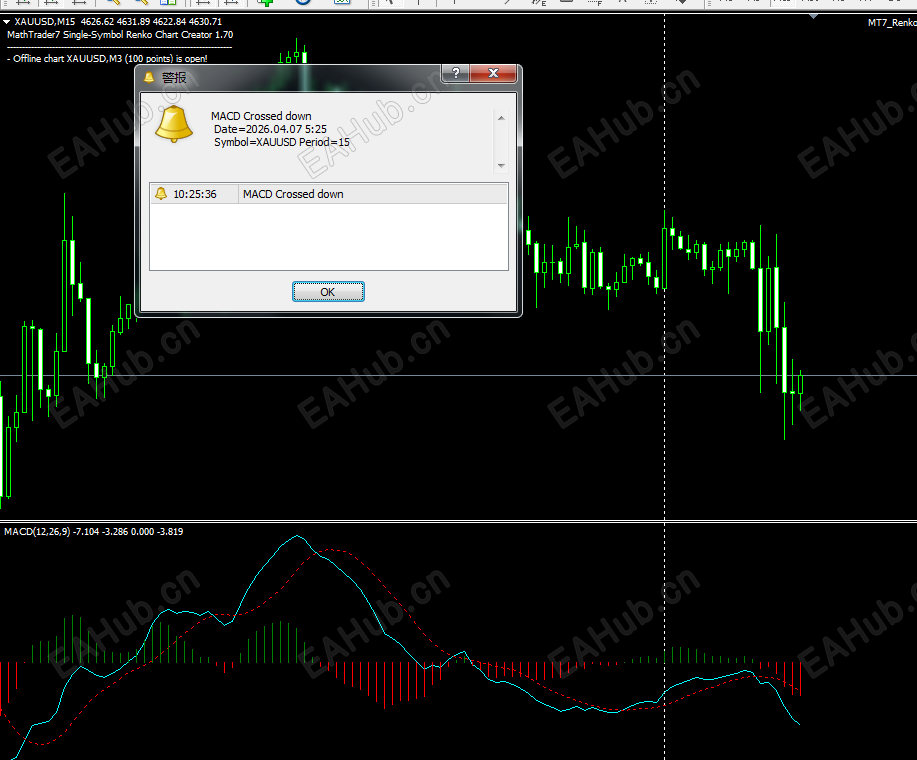This screenshot has width=917, height=760.
Task: Expand the XAUUSD,M15 chart triangle menu
Action: [x=6, y=22]
